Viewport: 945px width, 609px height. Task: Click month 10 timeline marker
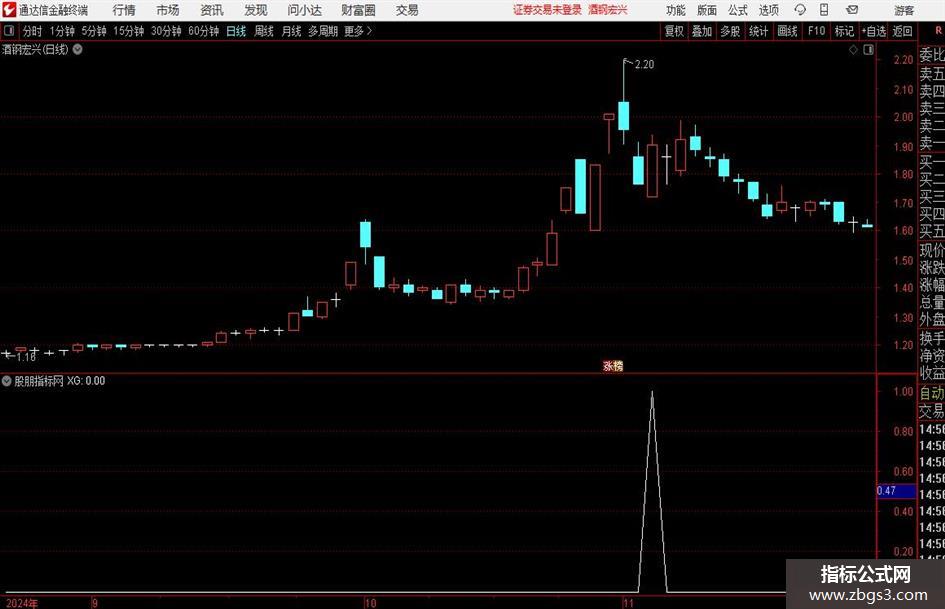click(371, 603)
